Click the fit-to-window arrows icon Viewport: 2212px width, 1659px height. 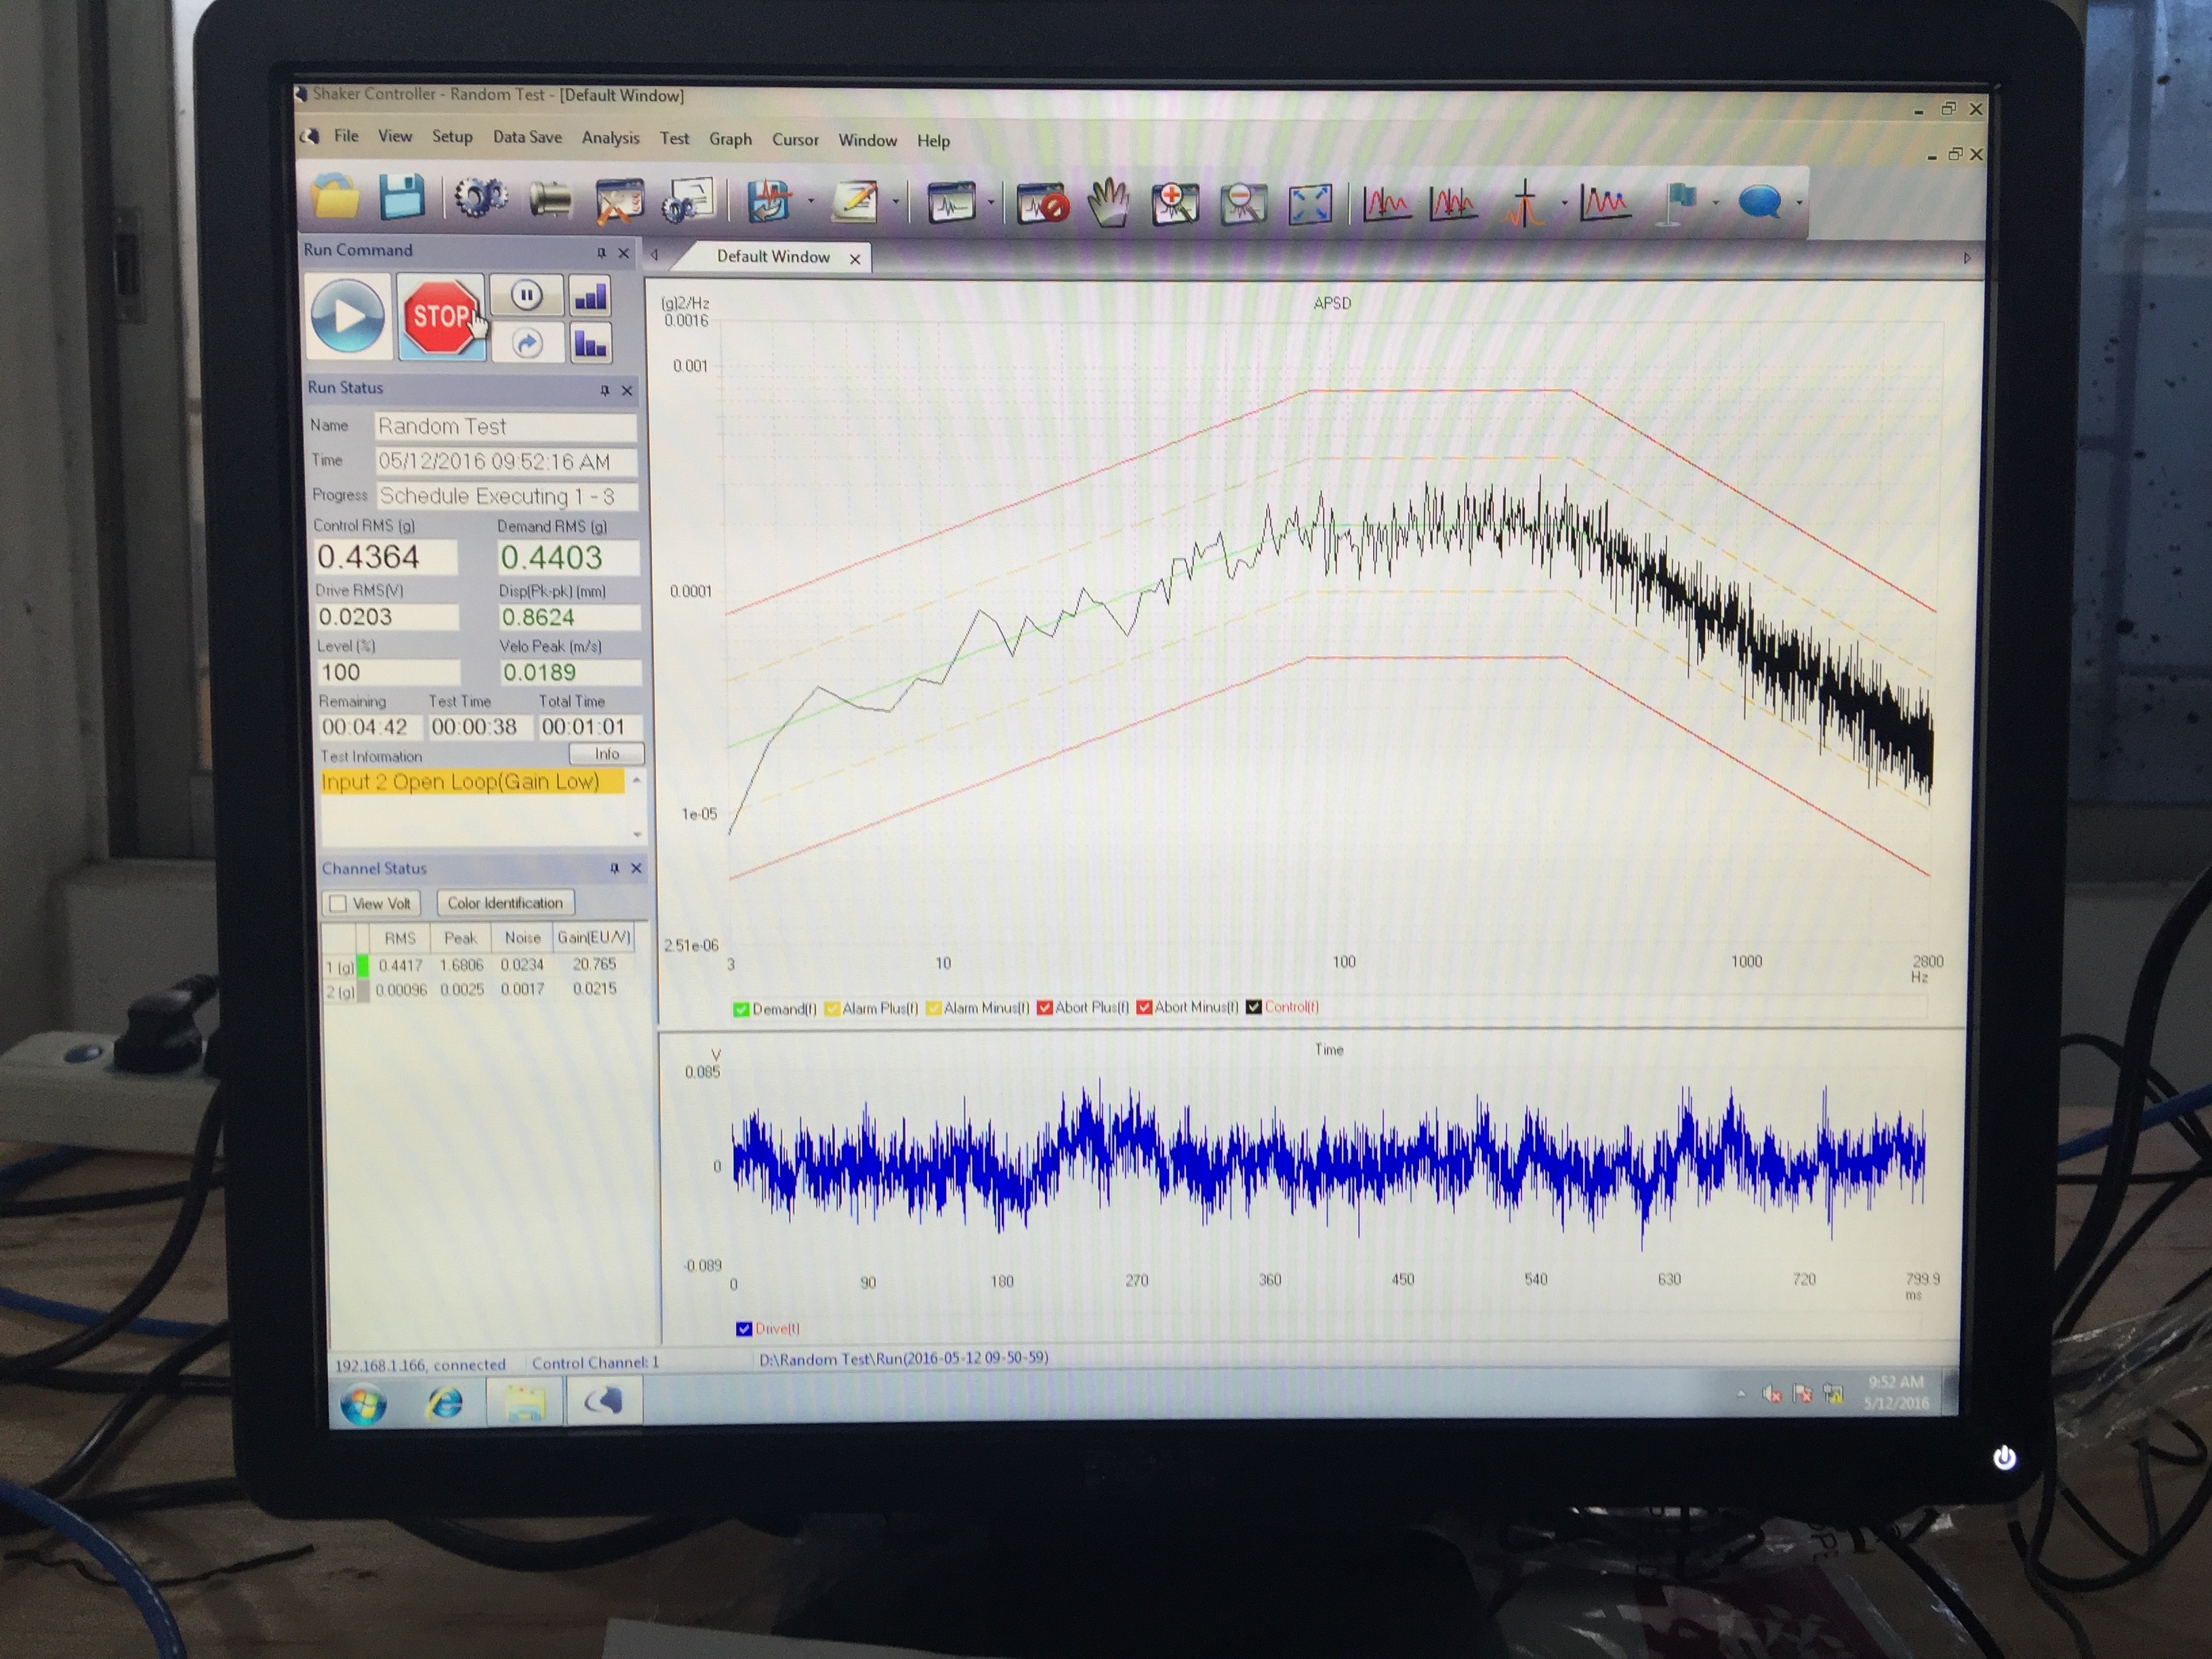click(1309, 203)
